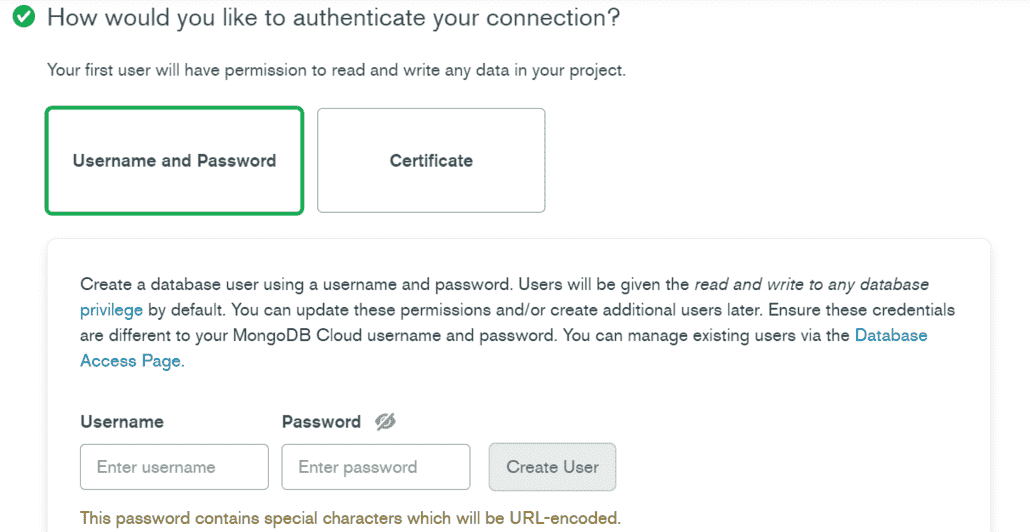The width and height of the screenshot is (1030, 532).
Task: Click the URL-encoded password warning text
Action: pos(350,518)
